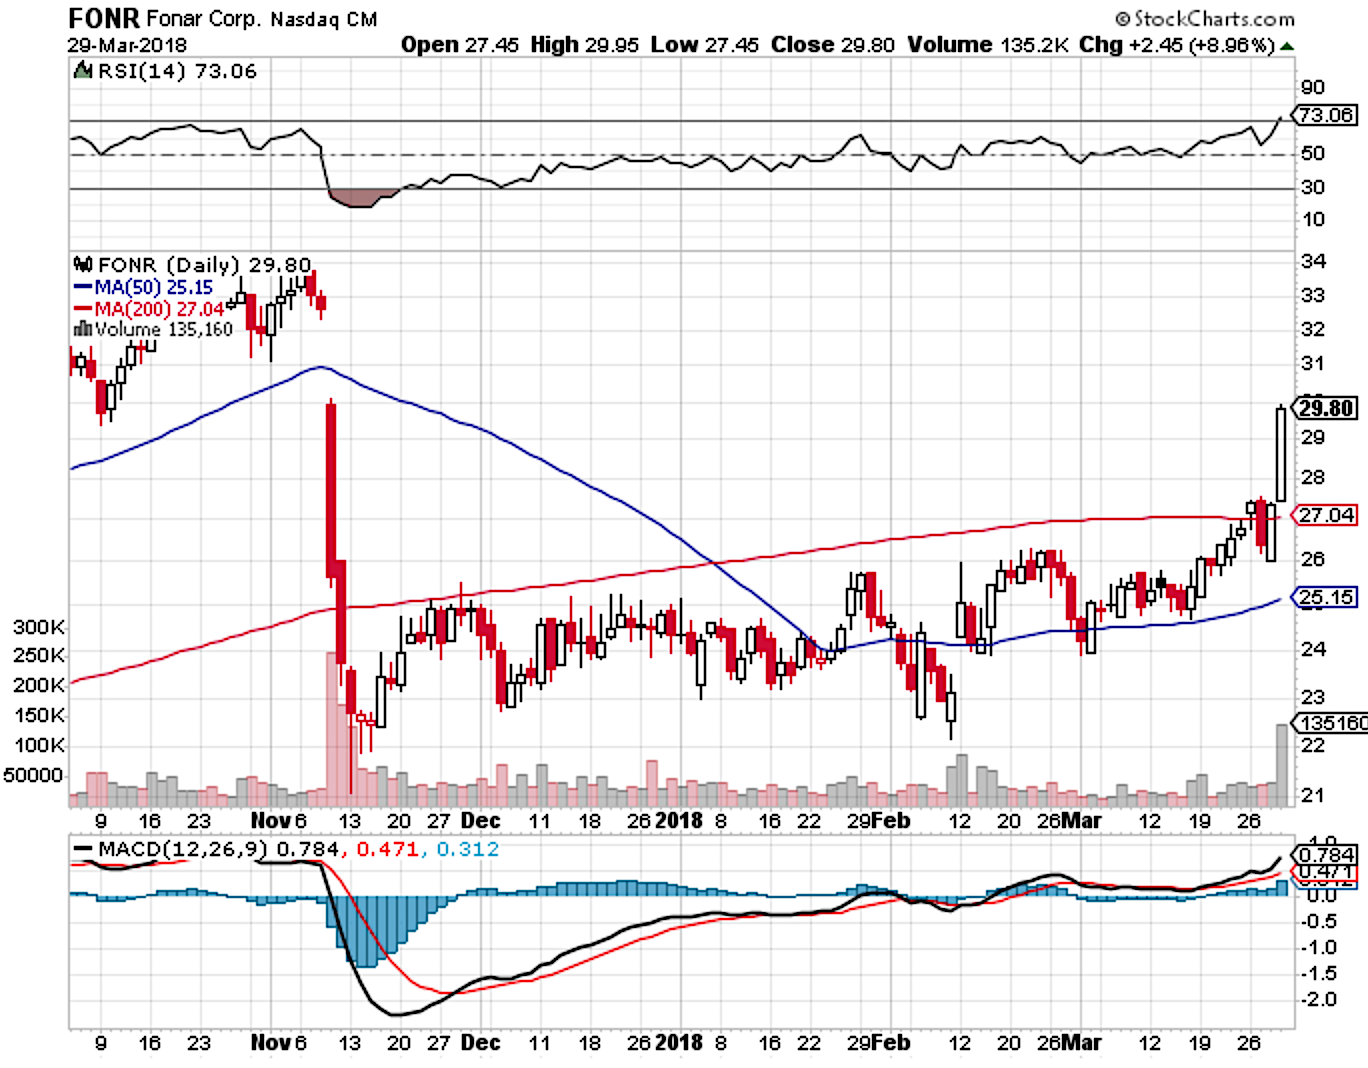Click the red 27.04 MA(200) tag on right axis

pyautogui.click(x=1326, y=515)
